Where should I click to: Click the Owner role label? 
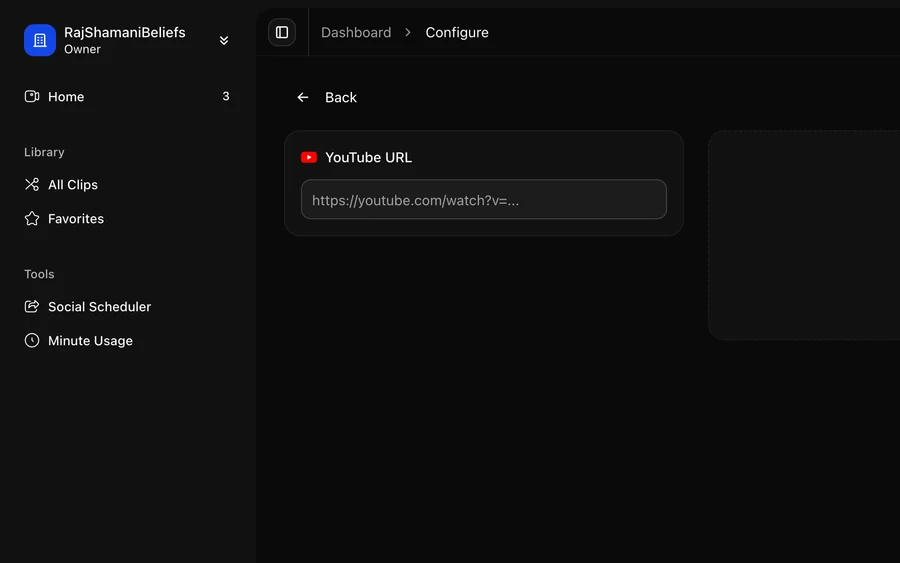point(82,49)
